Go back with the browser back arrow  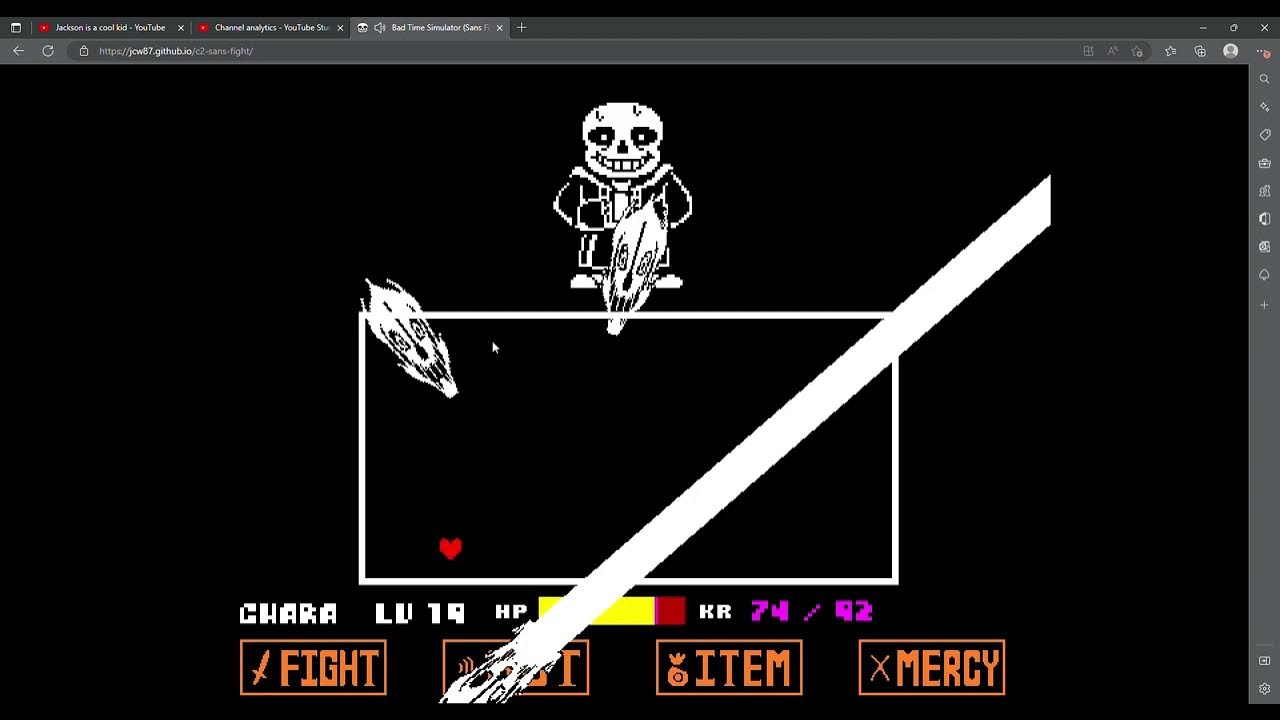point(18,51)
